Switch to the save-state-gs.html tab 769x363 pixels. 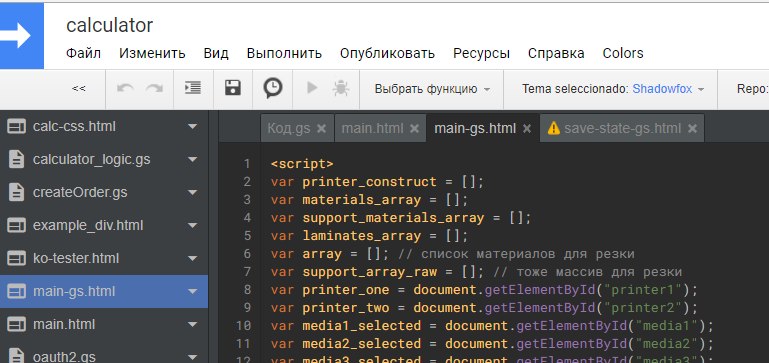(x=622, y=129)
